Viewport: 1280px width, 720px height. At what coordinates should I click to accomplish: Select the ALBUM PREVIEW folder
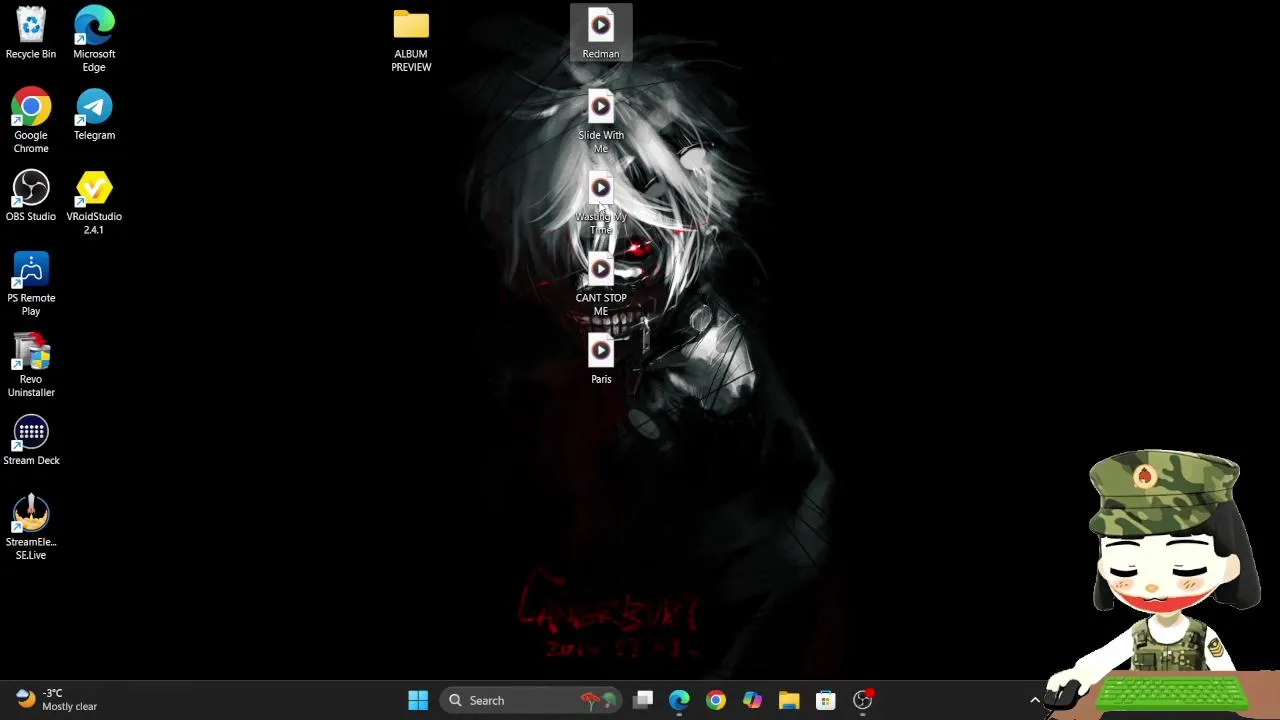[411, 40]
